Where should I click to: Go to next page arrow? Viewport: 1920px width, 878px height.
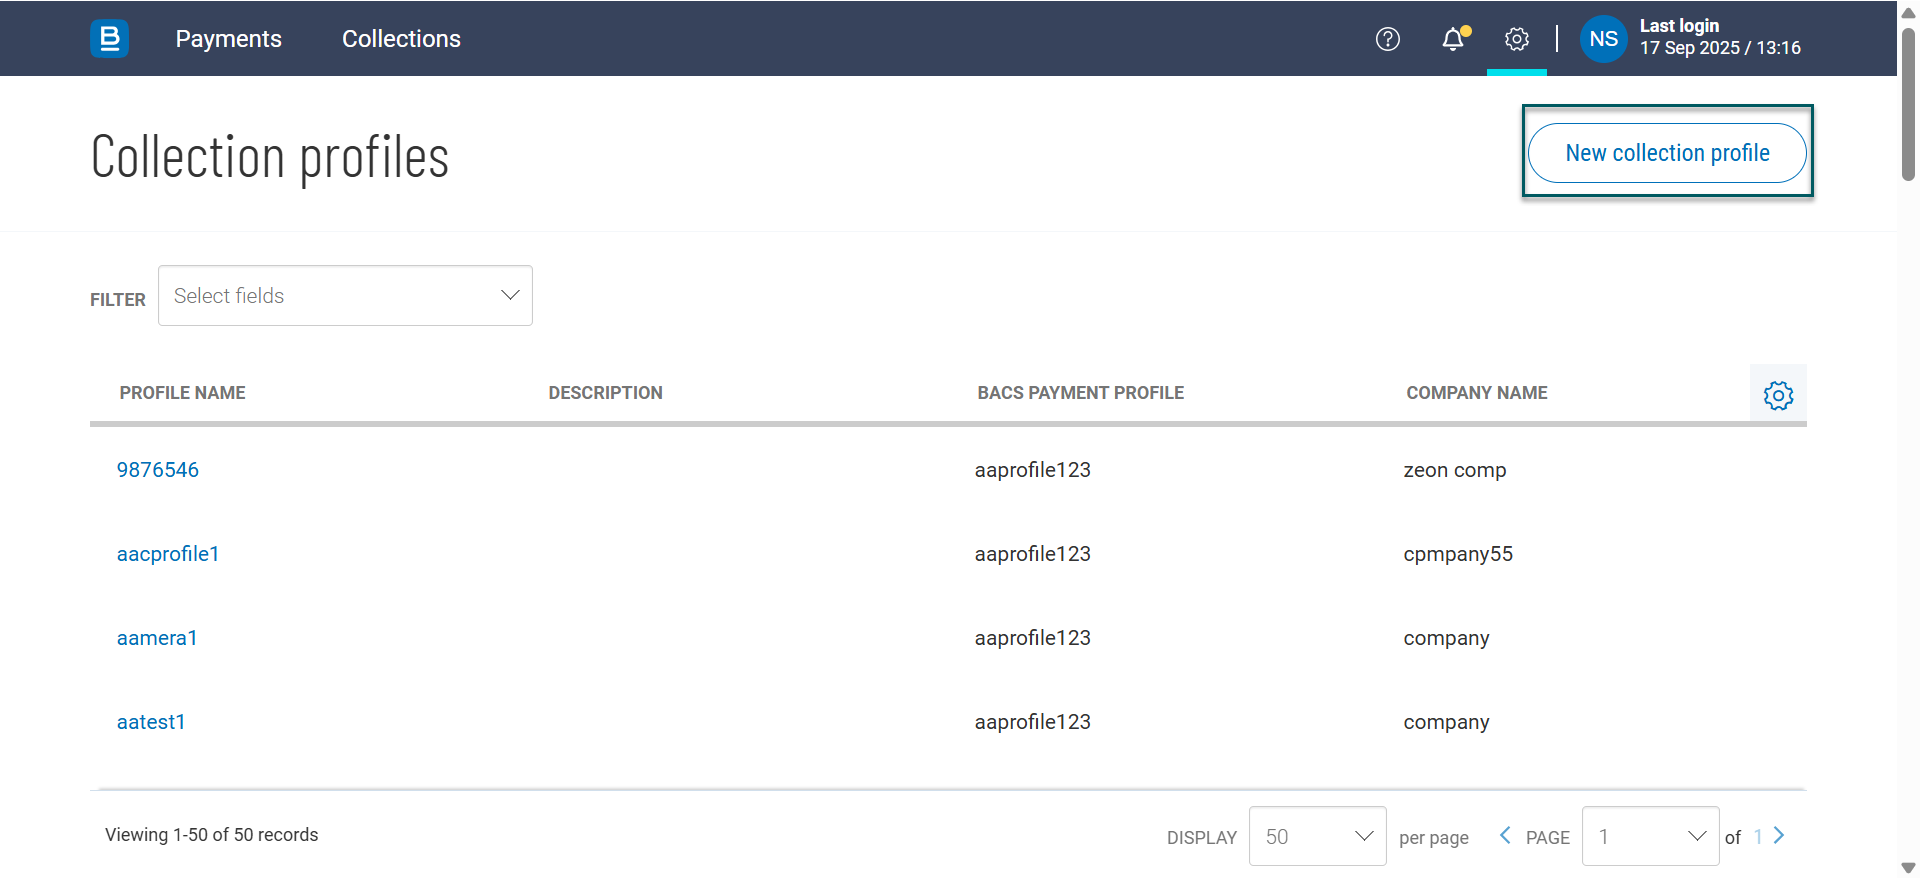pyautogui.click(x=1779, y=836)
